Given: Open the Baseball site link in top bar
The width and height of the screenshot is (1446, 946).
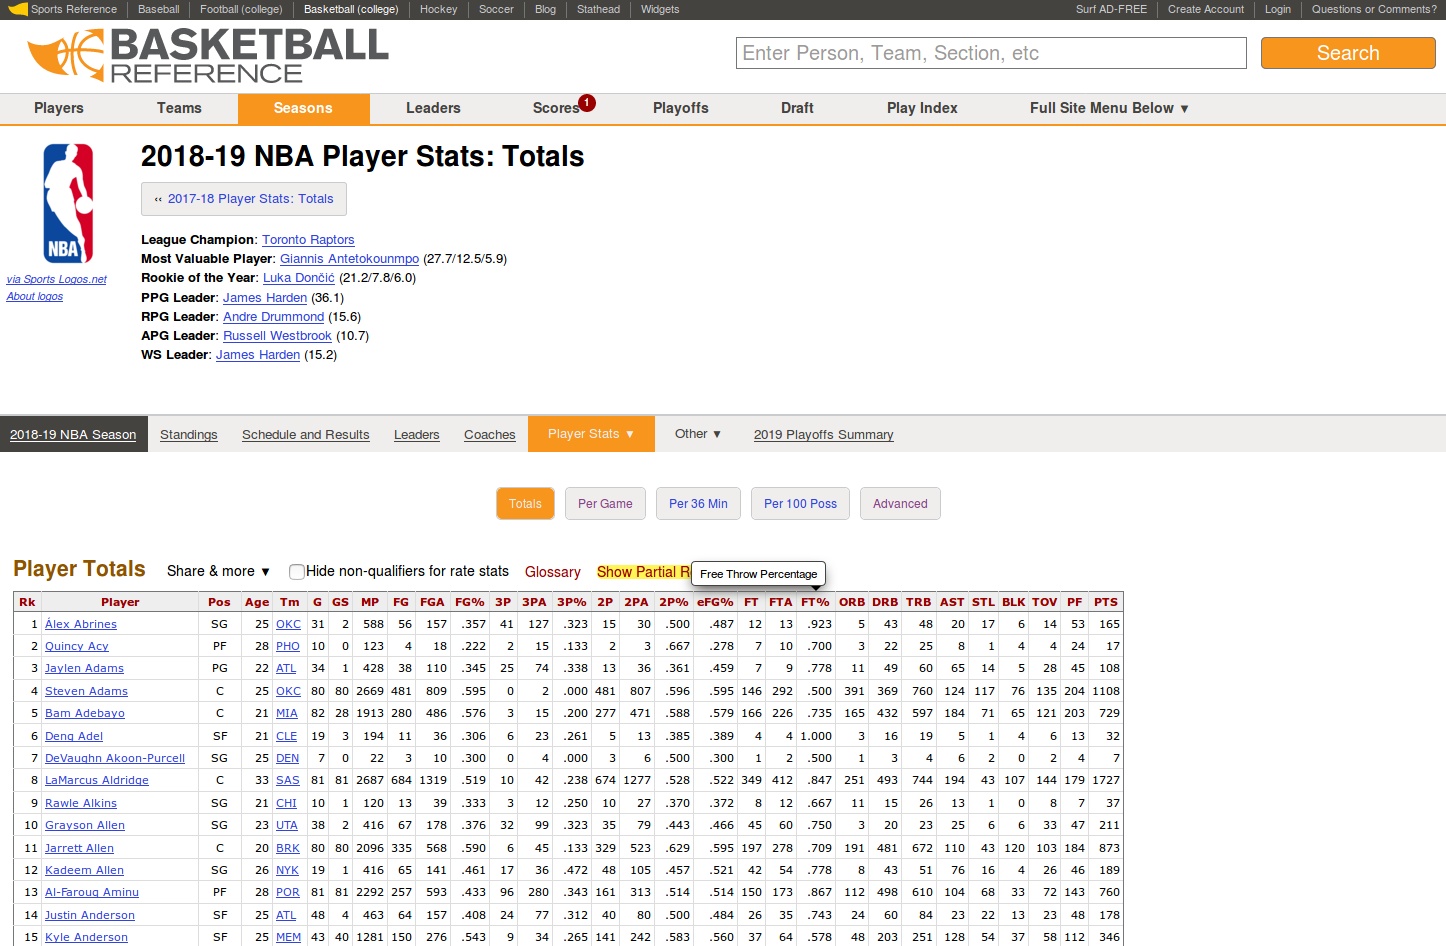Looking at the screenshot, I should pyautogui.click(x=159, y=9).
